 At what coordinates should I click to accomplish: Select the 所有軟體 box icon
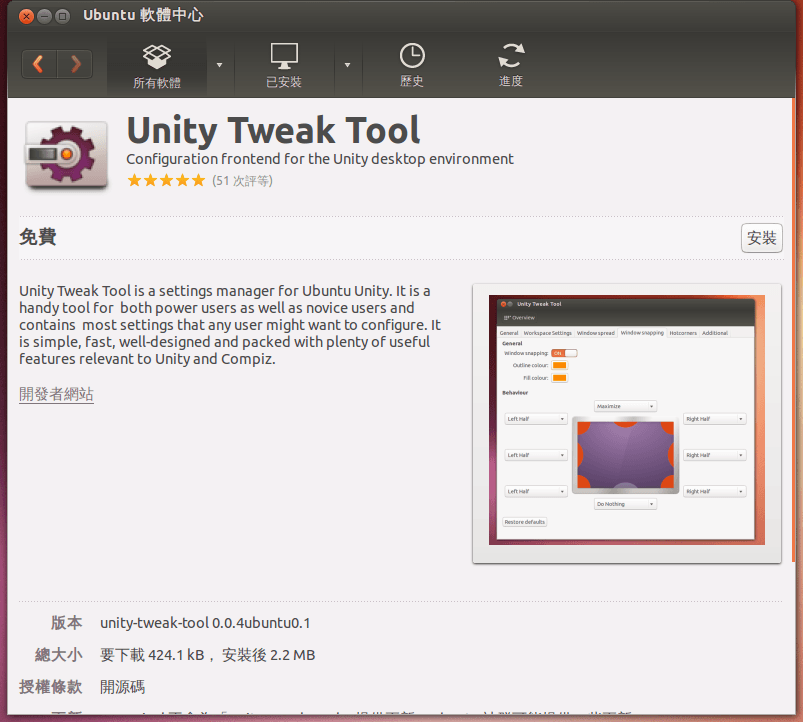(x=156, y=55)
